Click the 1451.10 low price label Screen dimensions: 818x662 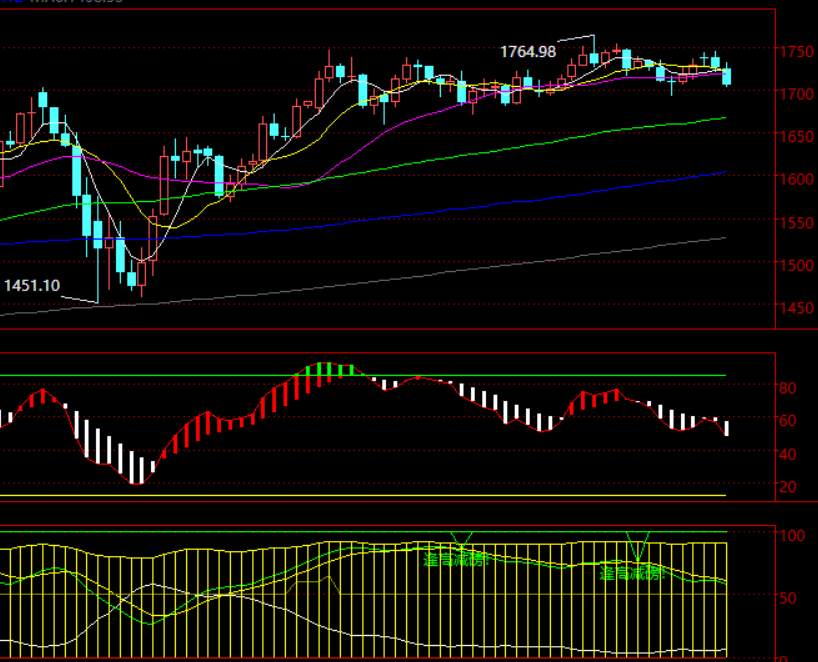tap(32, 285)
